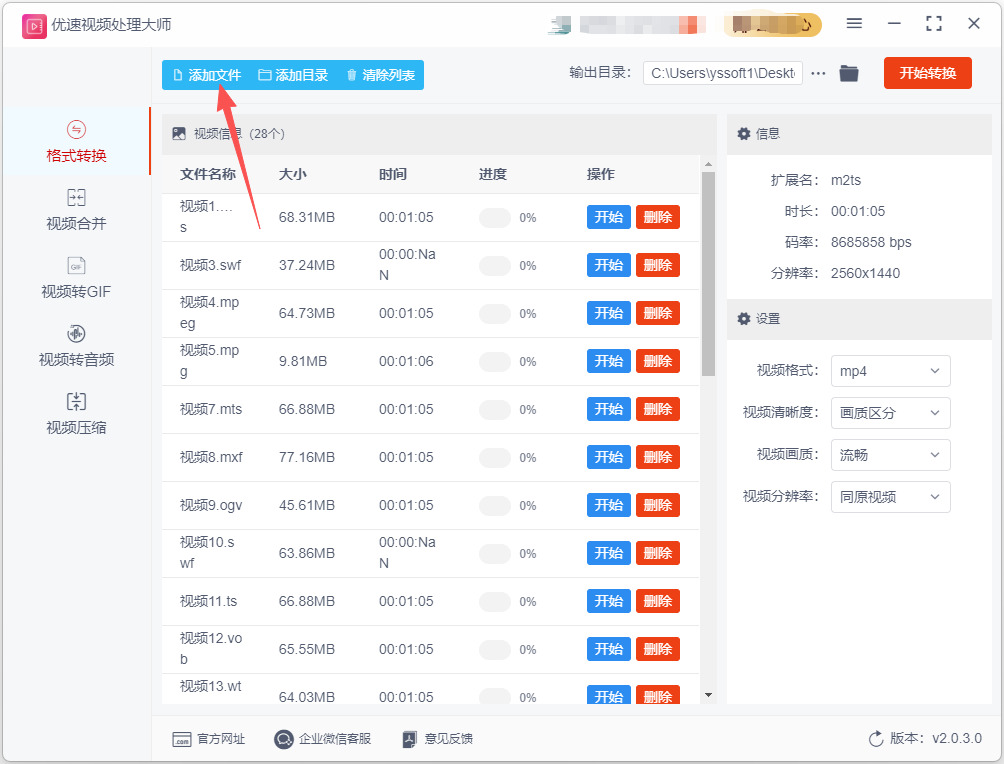The height and width of the screenshot is (764, 1004).
Task: Delete the 视频12.vob row
Action: [658, 649]
